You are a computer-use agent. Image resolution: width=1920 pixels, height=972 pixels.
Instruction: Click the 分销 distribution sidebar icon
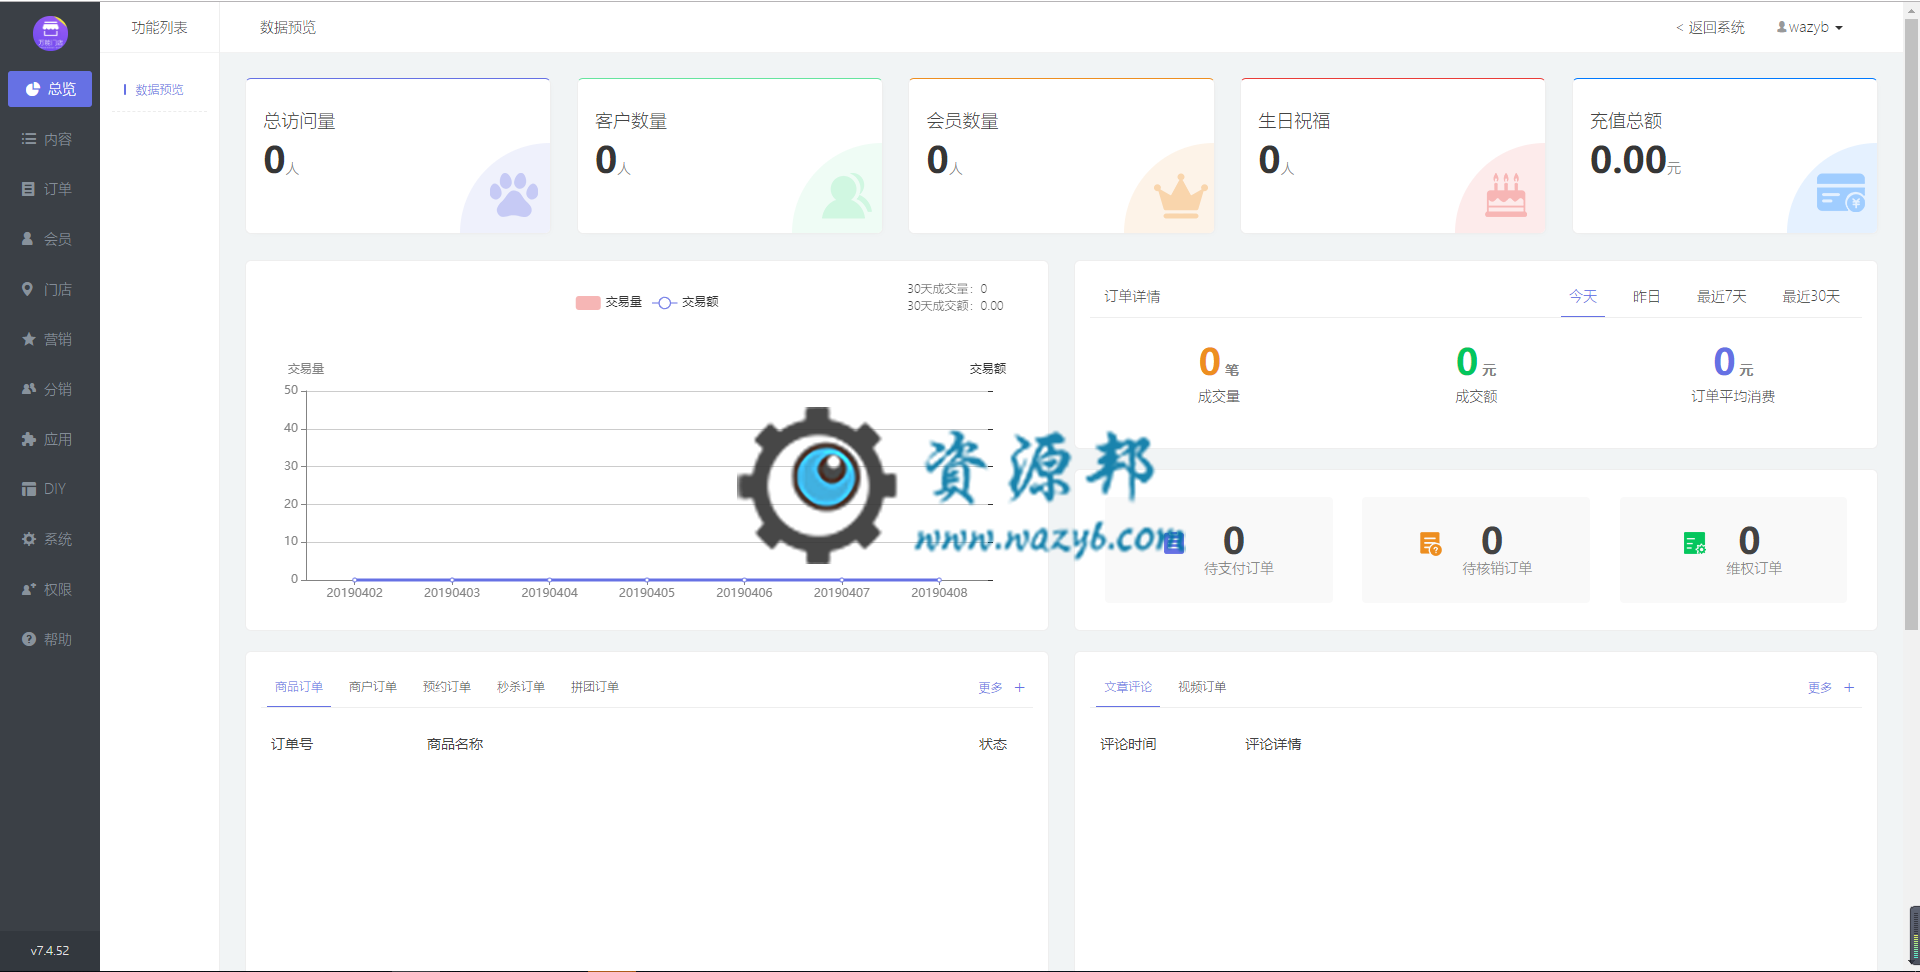tap(29, 389)
